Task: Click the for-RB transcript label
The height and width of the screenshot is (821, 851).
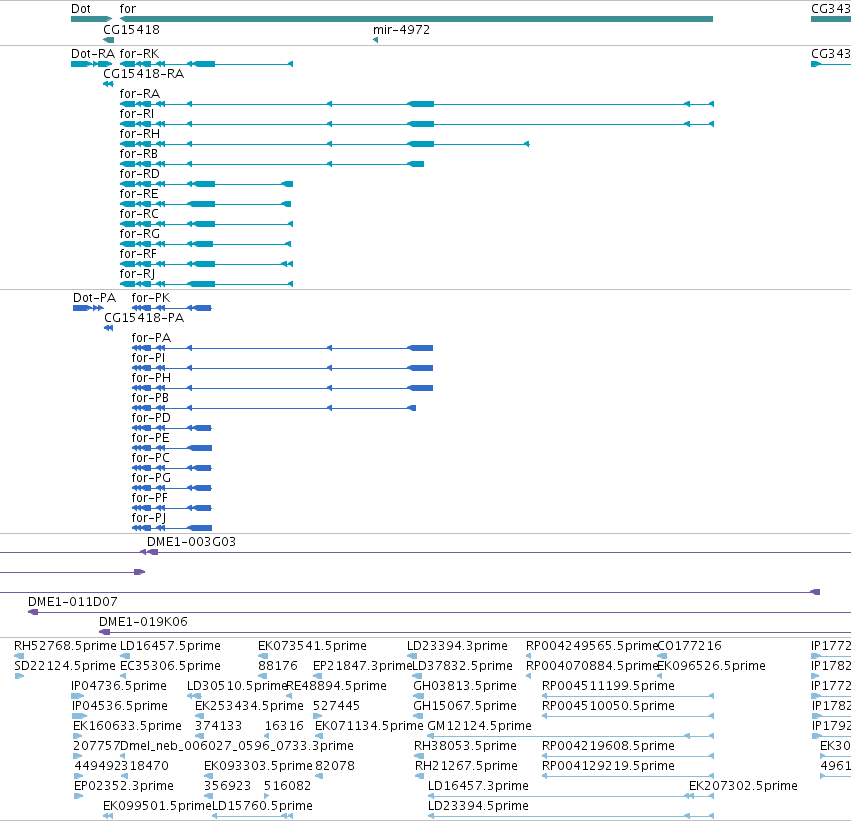Action: (138, 154)
